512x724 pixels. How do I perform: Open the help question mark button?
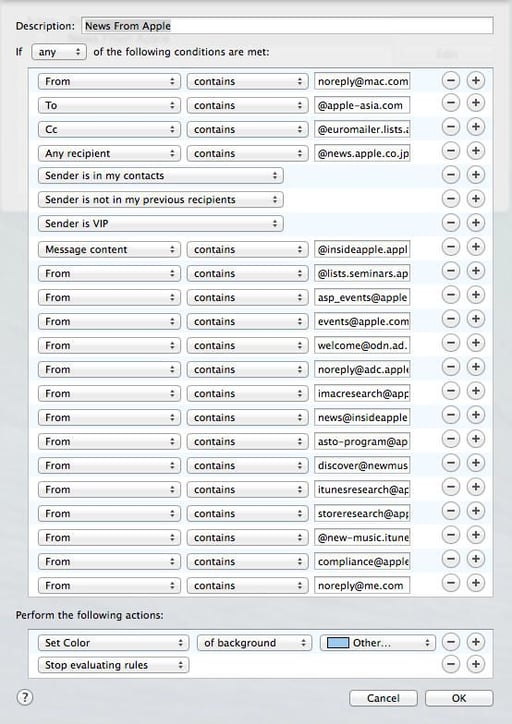click(25, 697)
